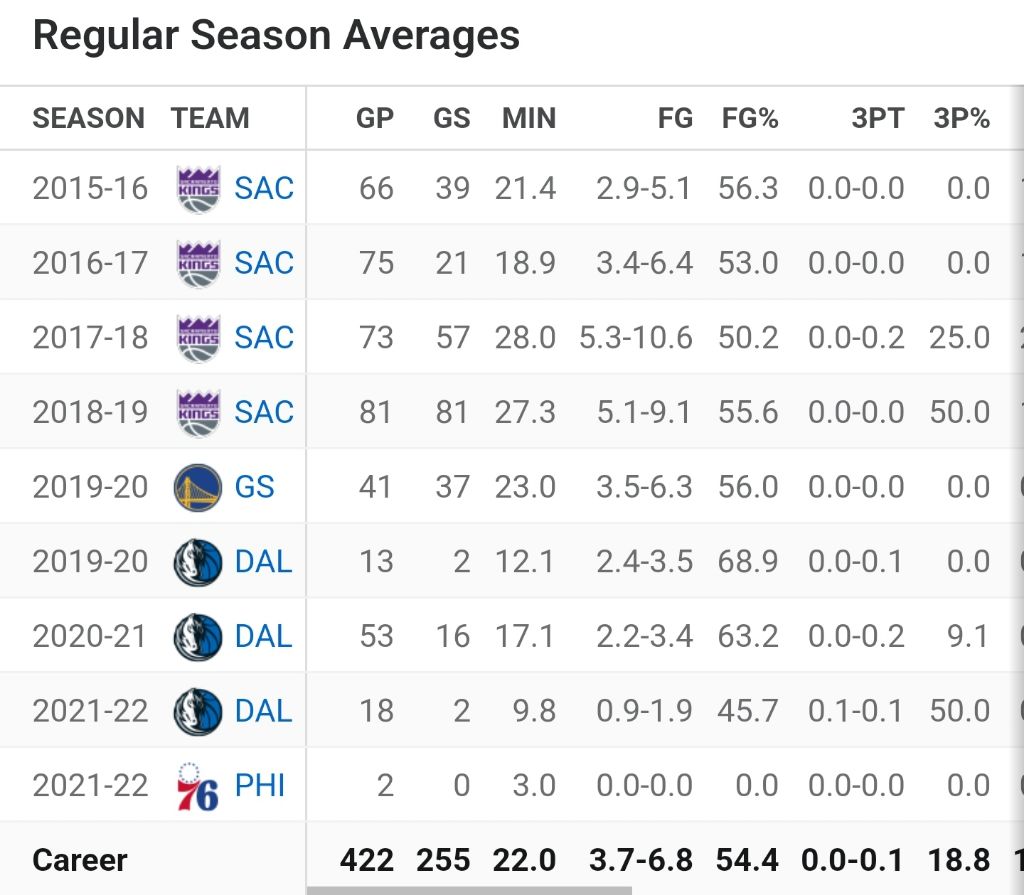
Task: Click the MIN column header
Action: point(528,118)
